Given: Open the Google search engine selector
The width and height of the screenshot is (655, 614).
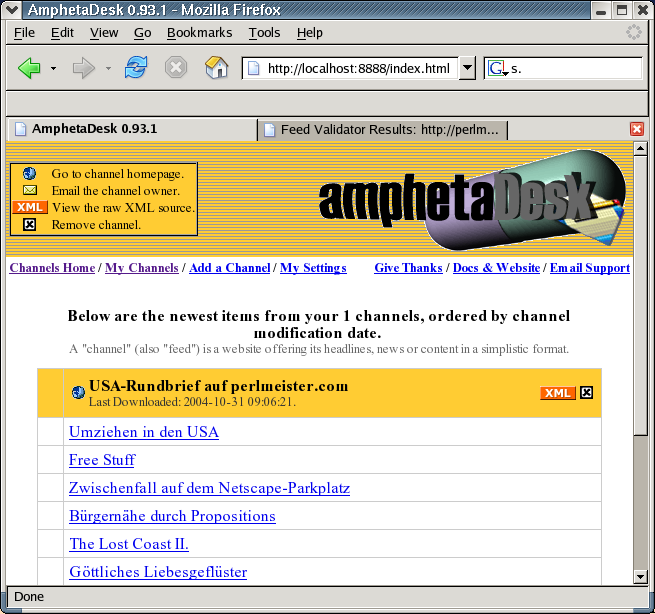Looking at the screenshot, I should pyautogui.click(x=498, y=69).
